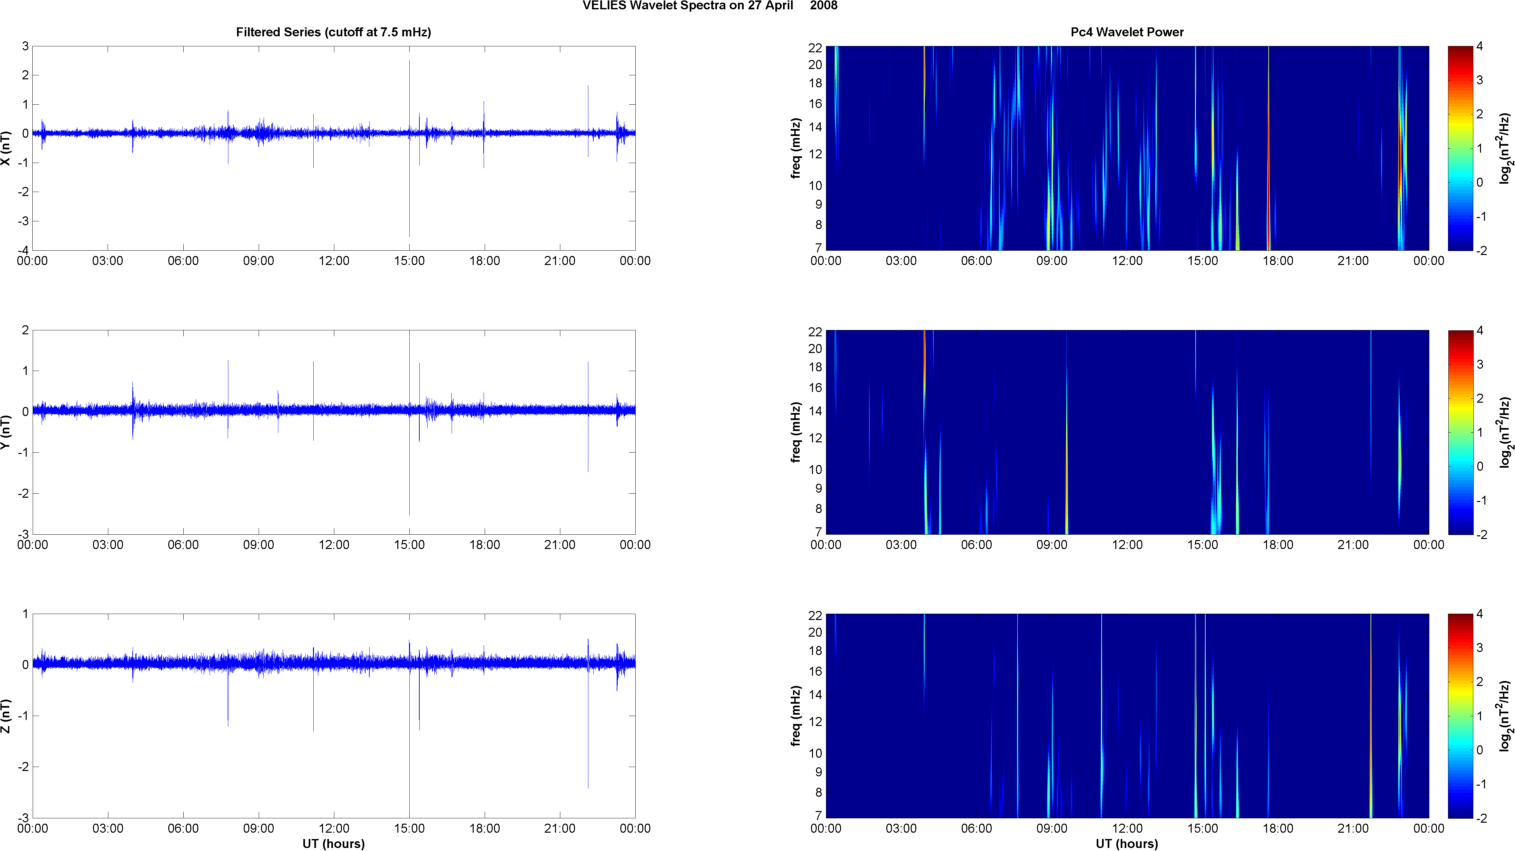
Task: Select "UT (hours)" label under the Z time series
Action: point(334,844)
